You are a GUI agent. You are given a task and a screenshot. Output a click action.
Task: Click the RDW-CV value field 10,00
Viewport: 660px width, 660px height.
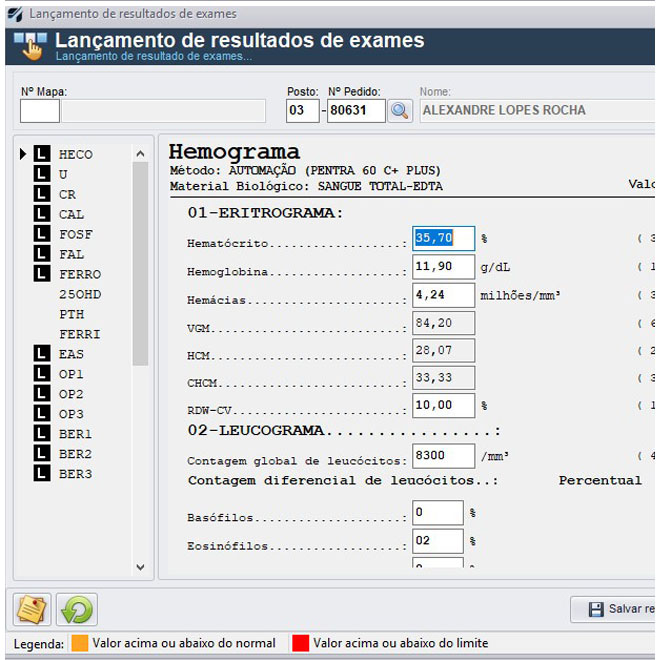444,405
